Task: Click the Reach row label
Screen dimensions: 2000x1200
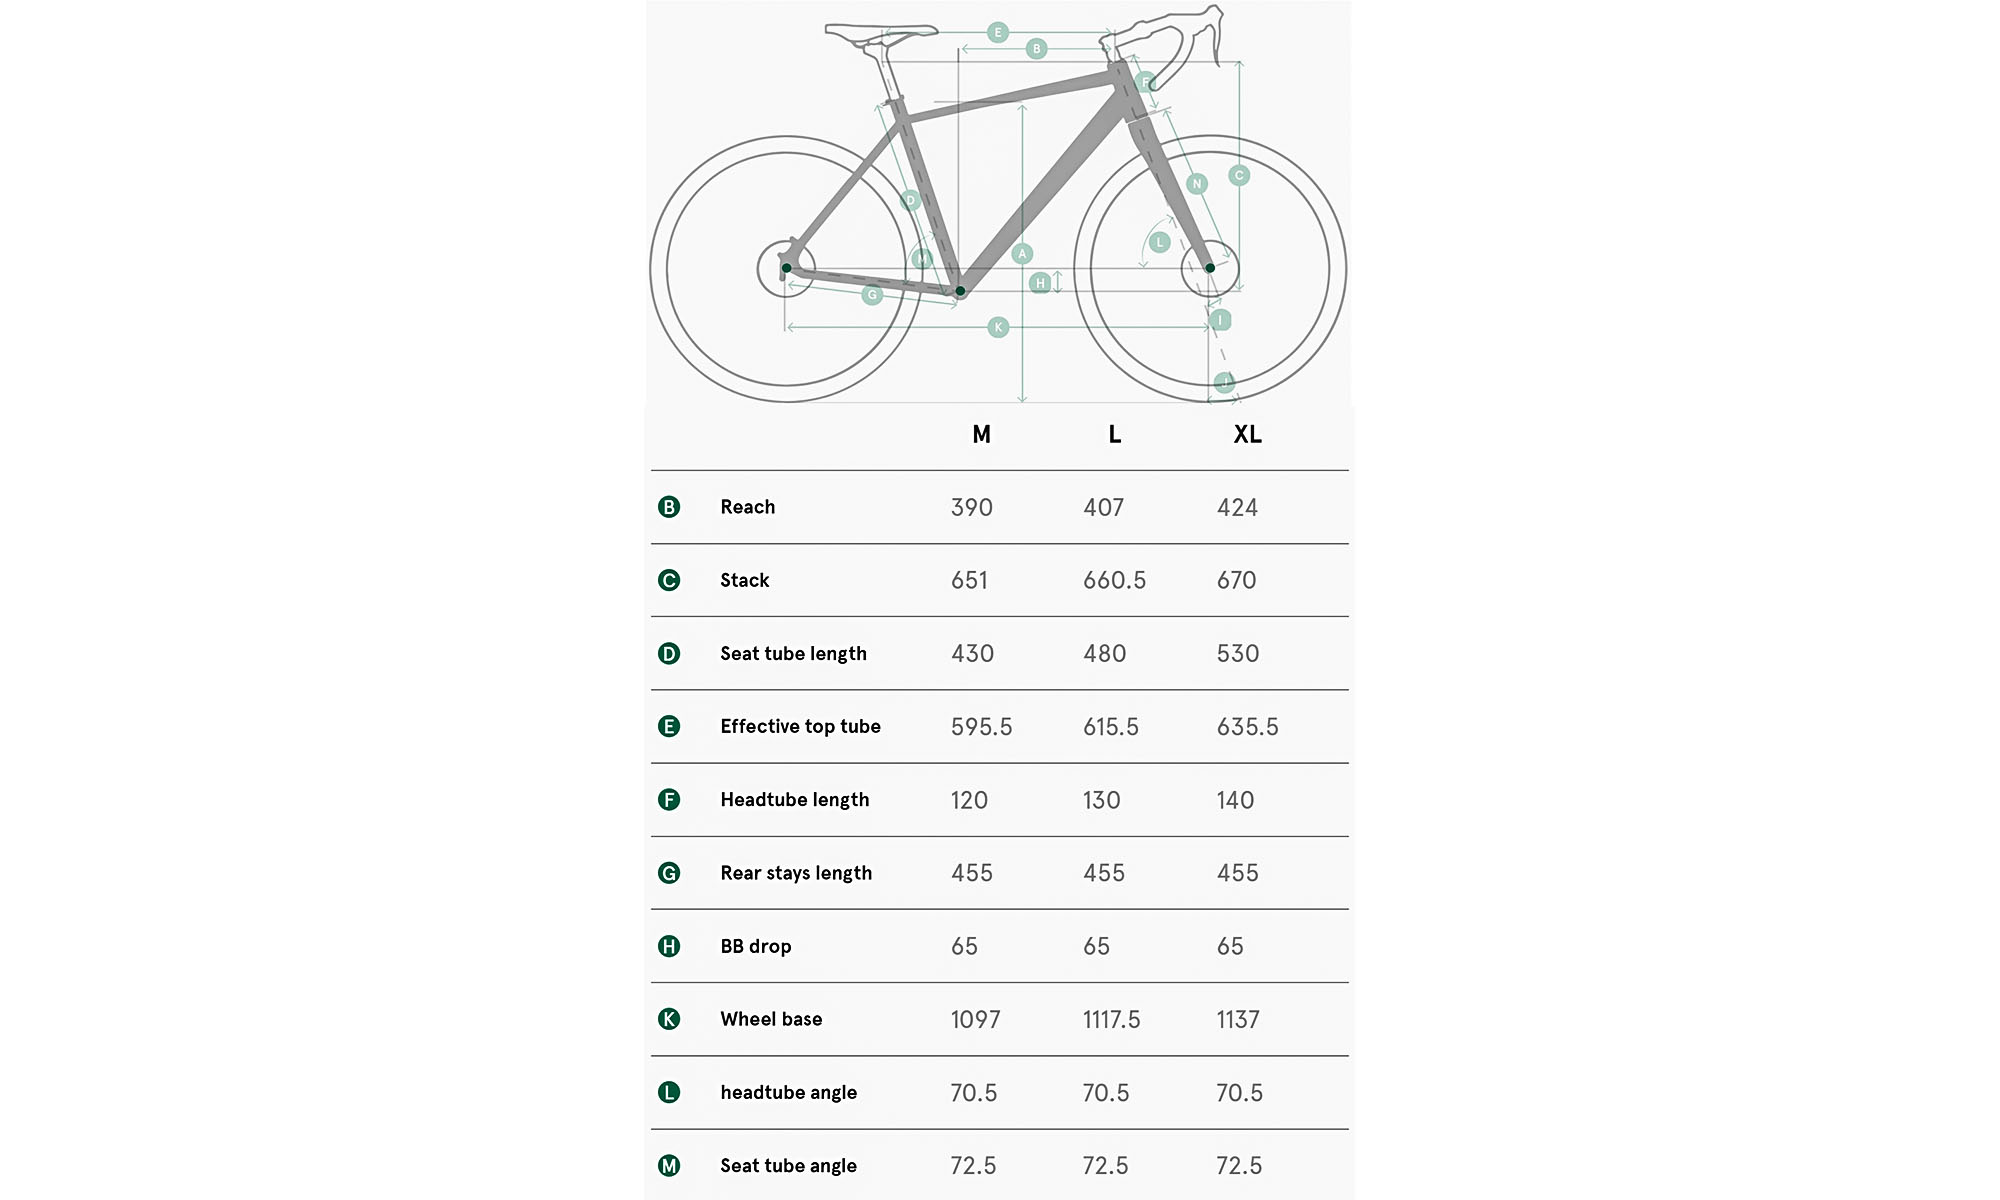Action: pos(747,507)
